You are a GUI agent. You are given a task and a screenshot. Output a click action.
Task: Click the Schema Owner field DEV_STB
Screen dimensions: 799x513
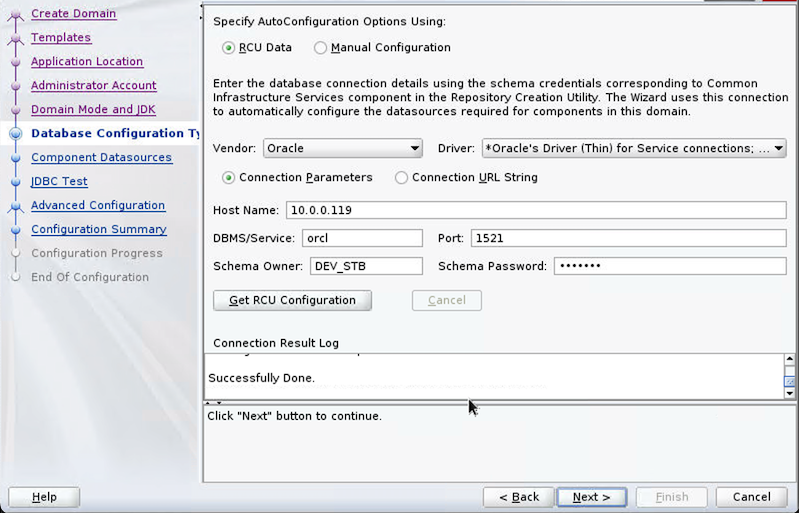[366, 266]
